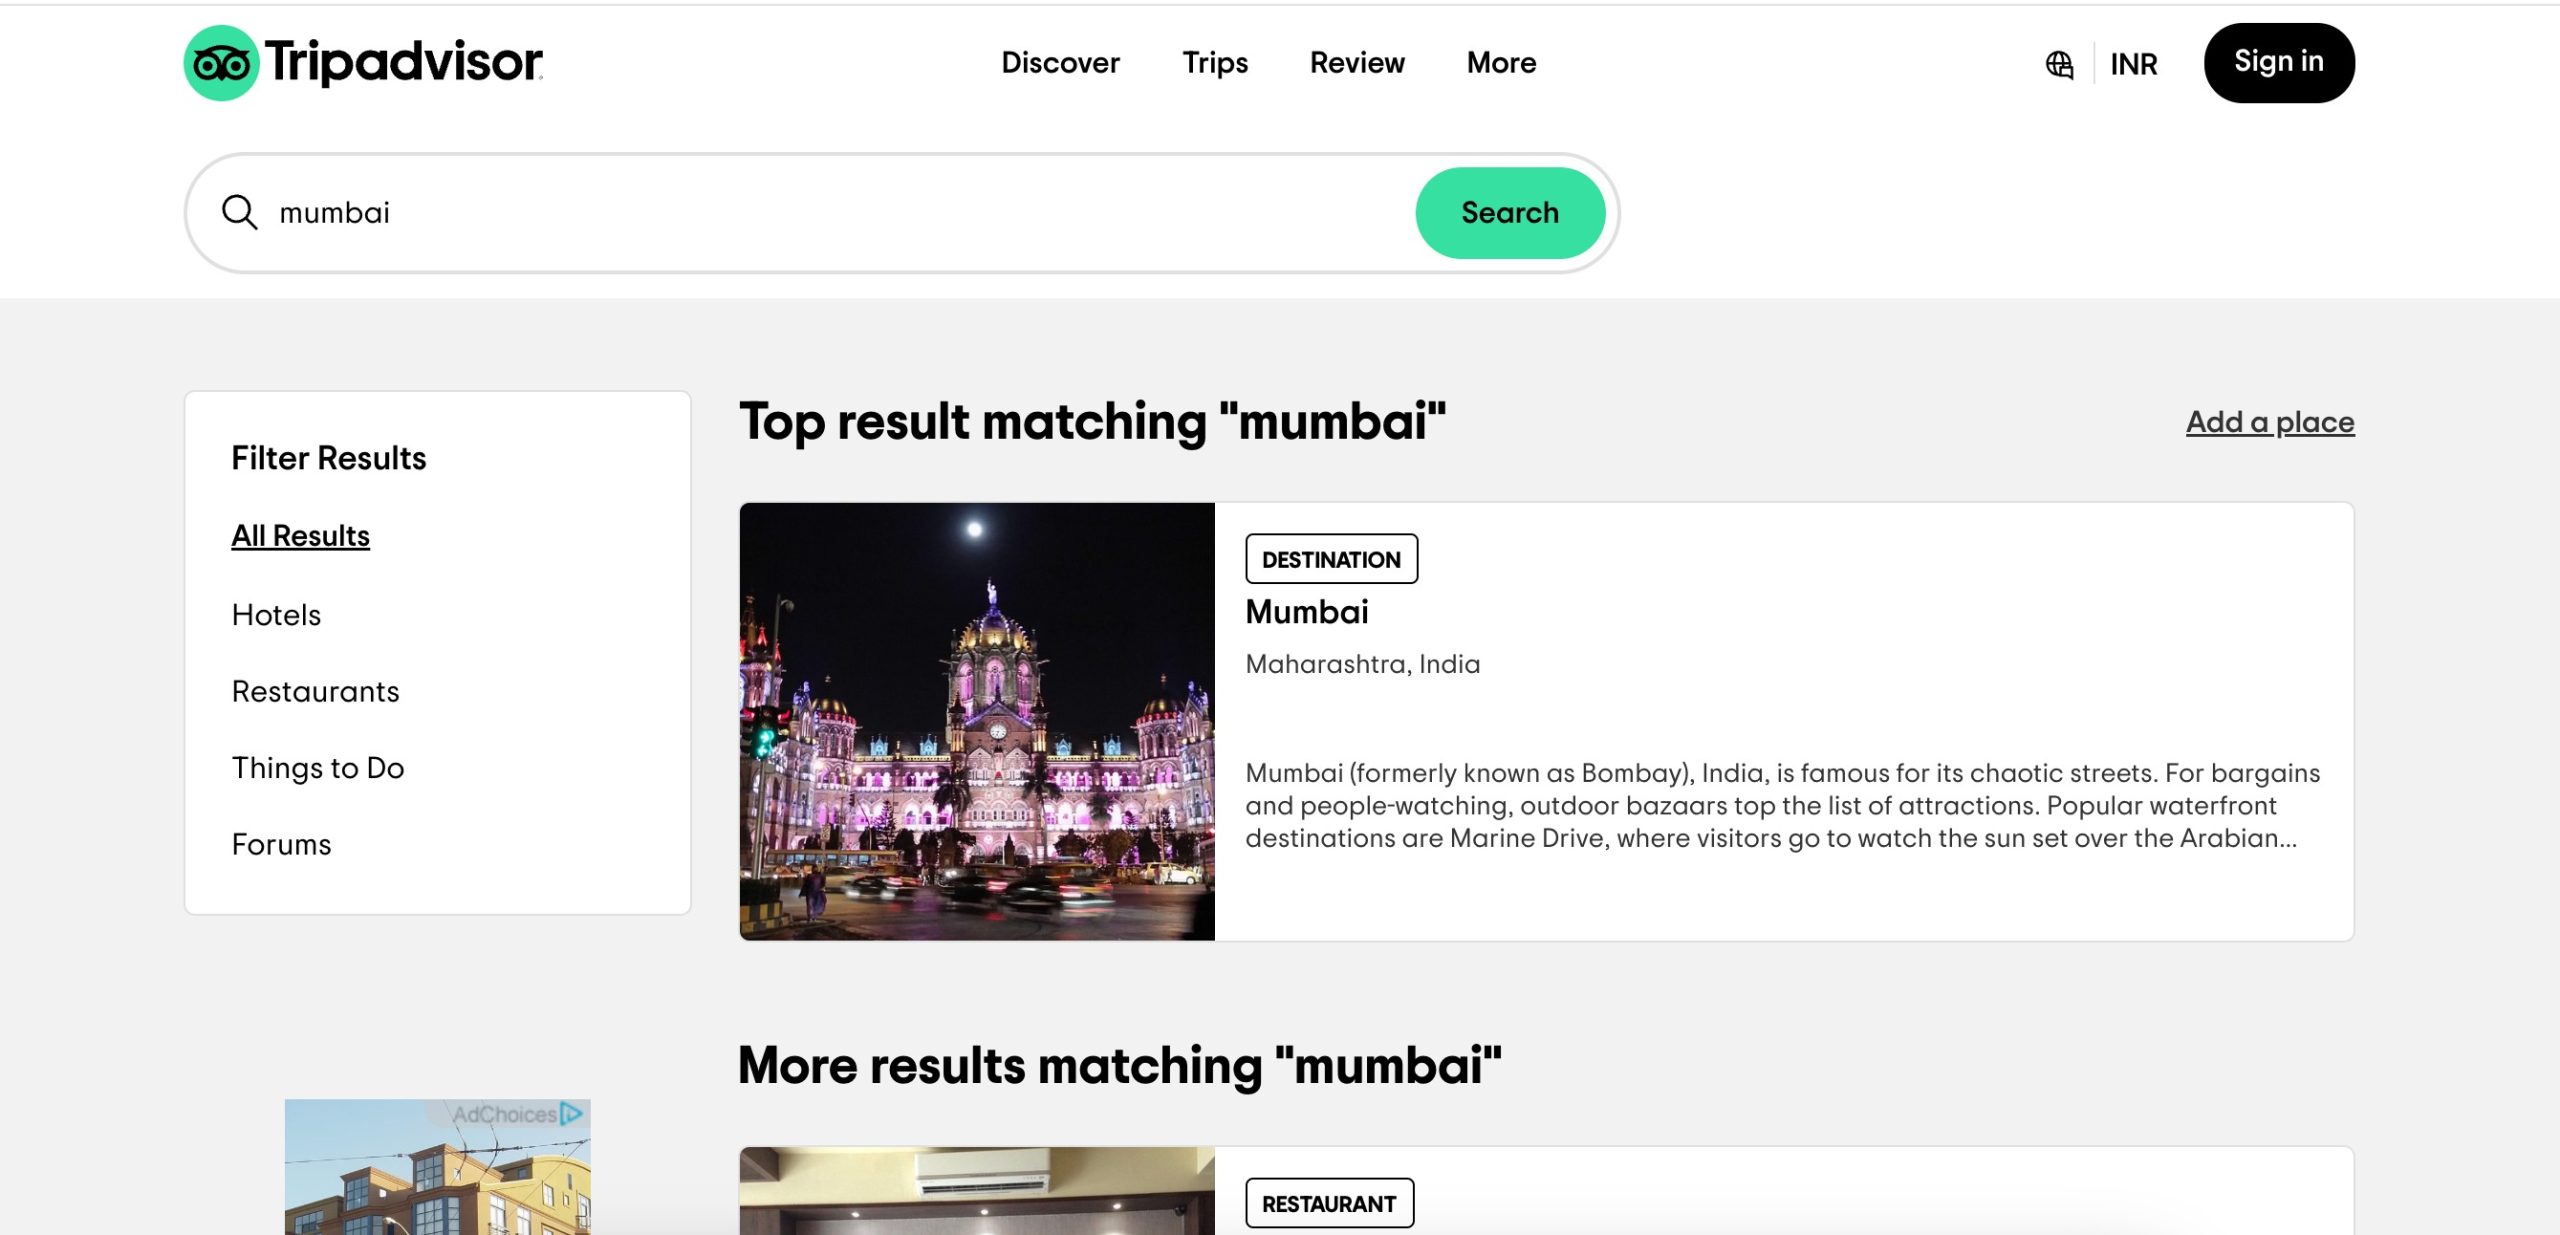Select the Restaurants filter option

point(315,689)
